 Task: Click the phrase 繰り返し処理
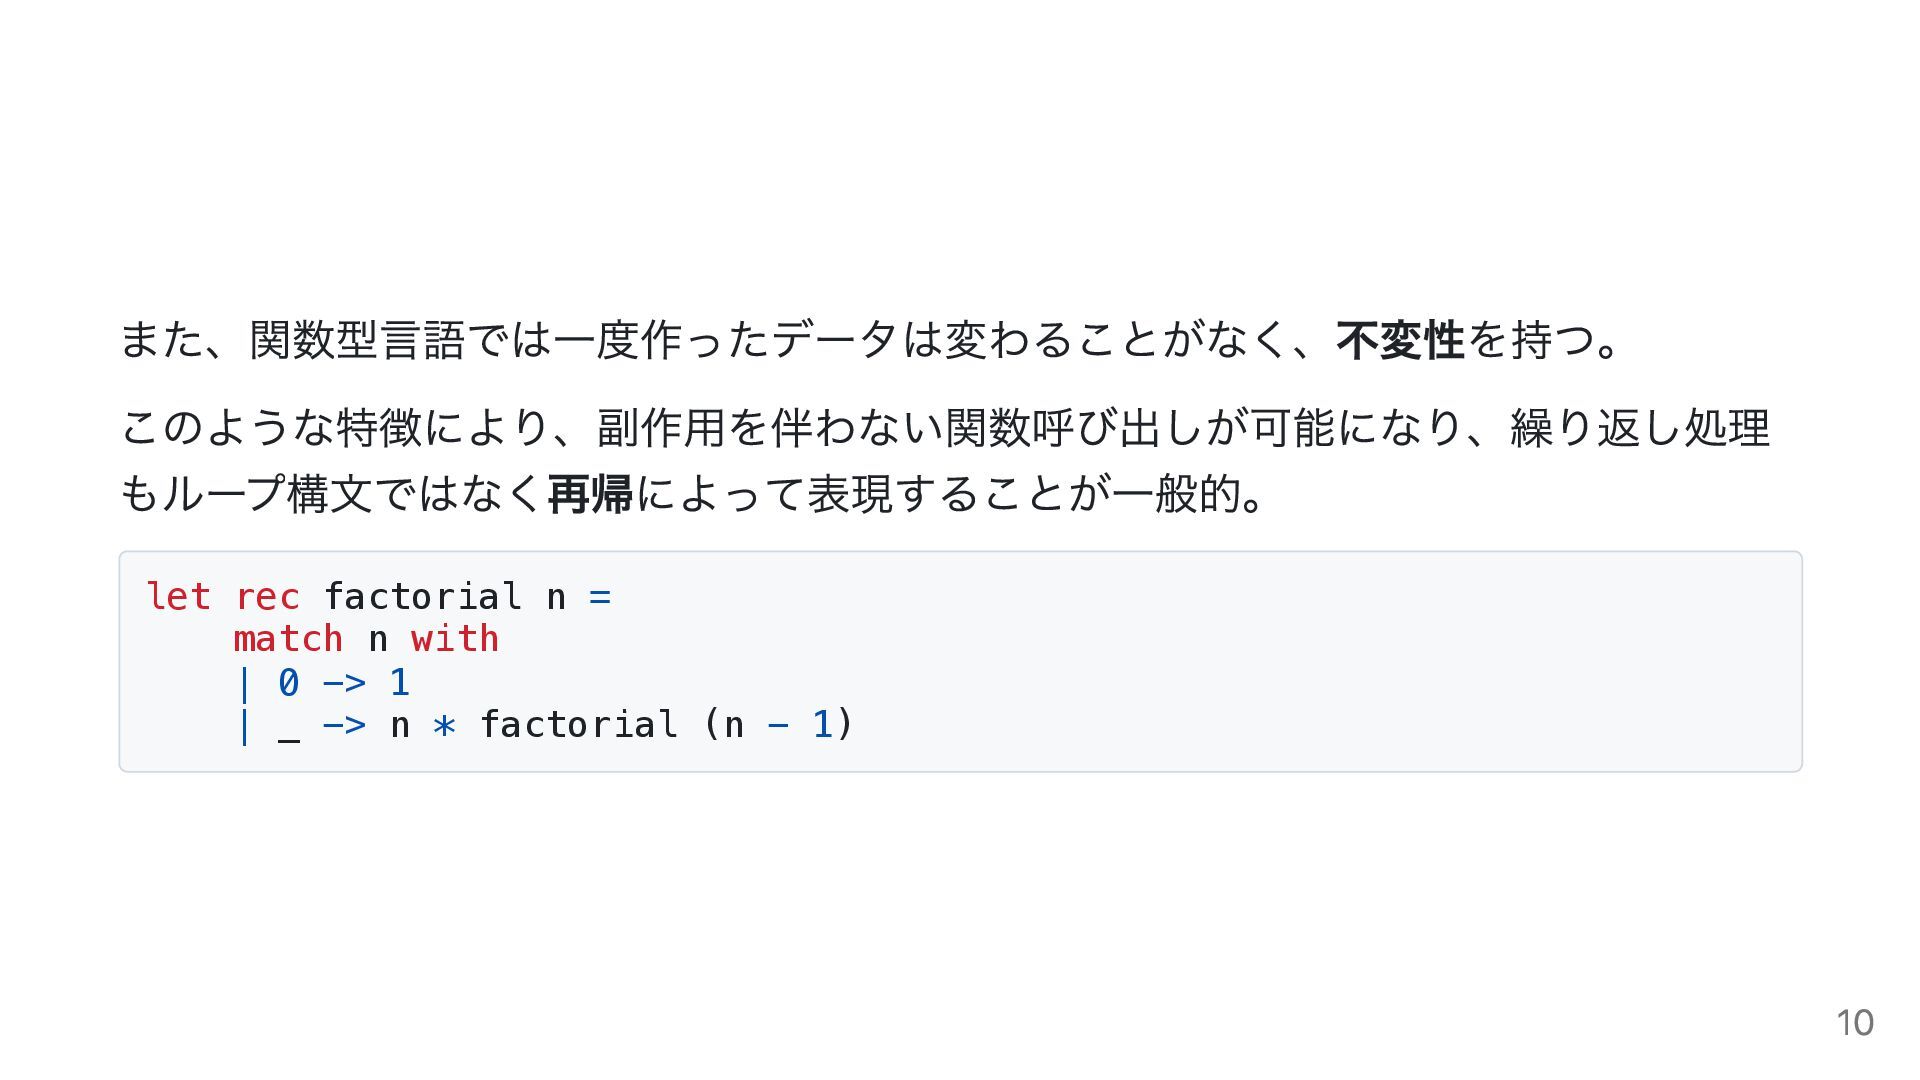point(1640,427)
